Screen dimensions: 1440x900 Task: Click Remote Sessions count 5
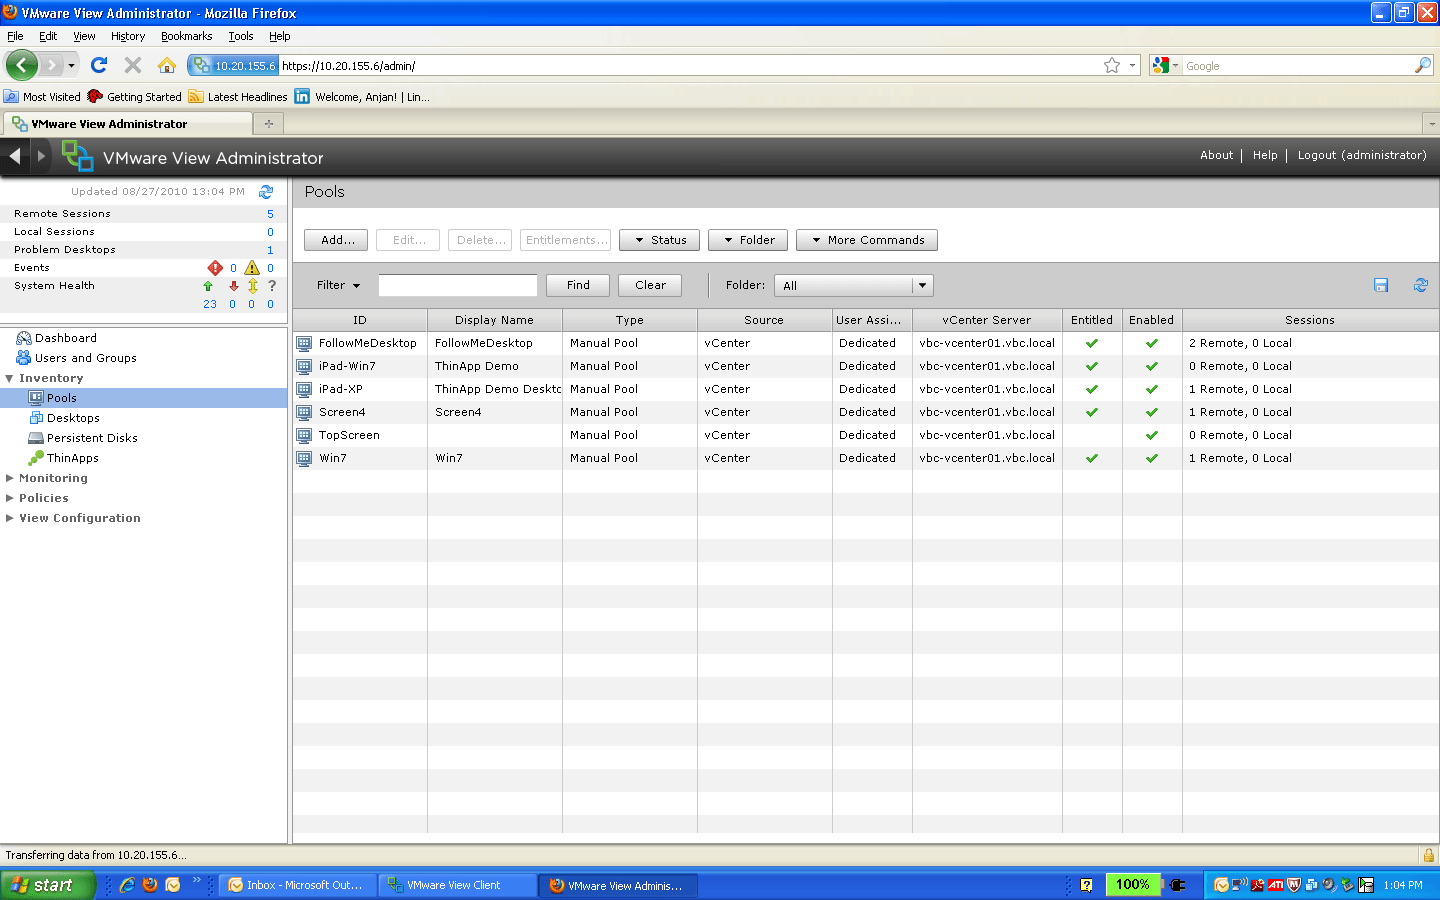pyautogui.click(x=270, y=214)
